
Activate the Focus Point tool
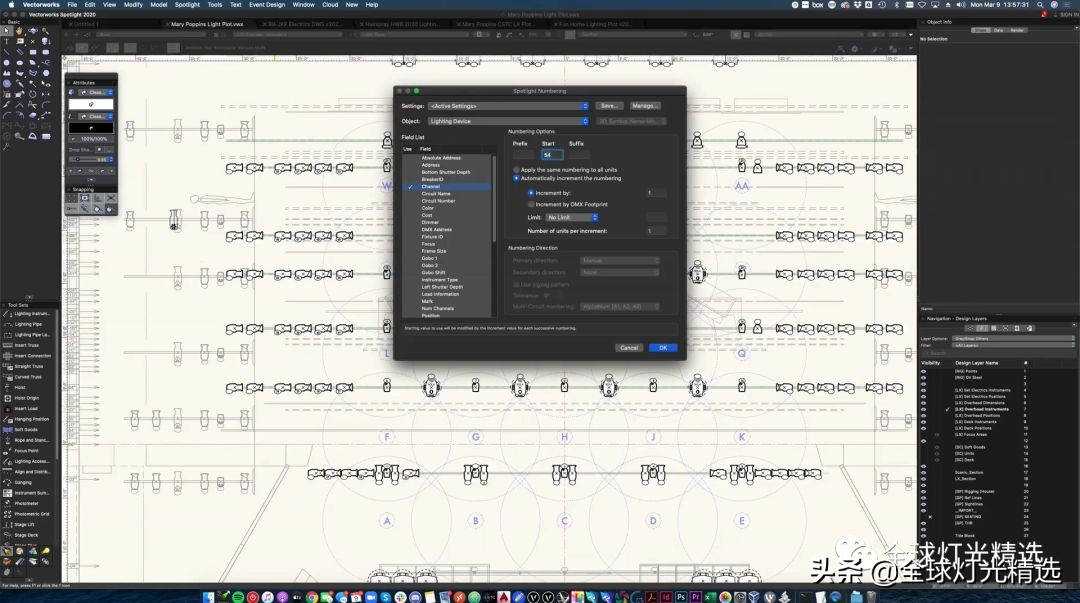click(27, 451)
